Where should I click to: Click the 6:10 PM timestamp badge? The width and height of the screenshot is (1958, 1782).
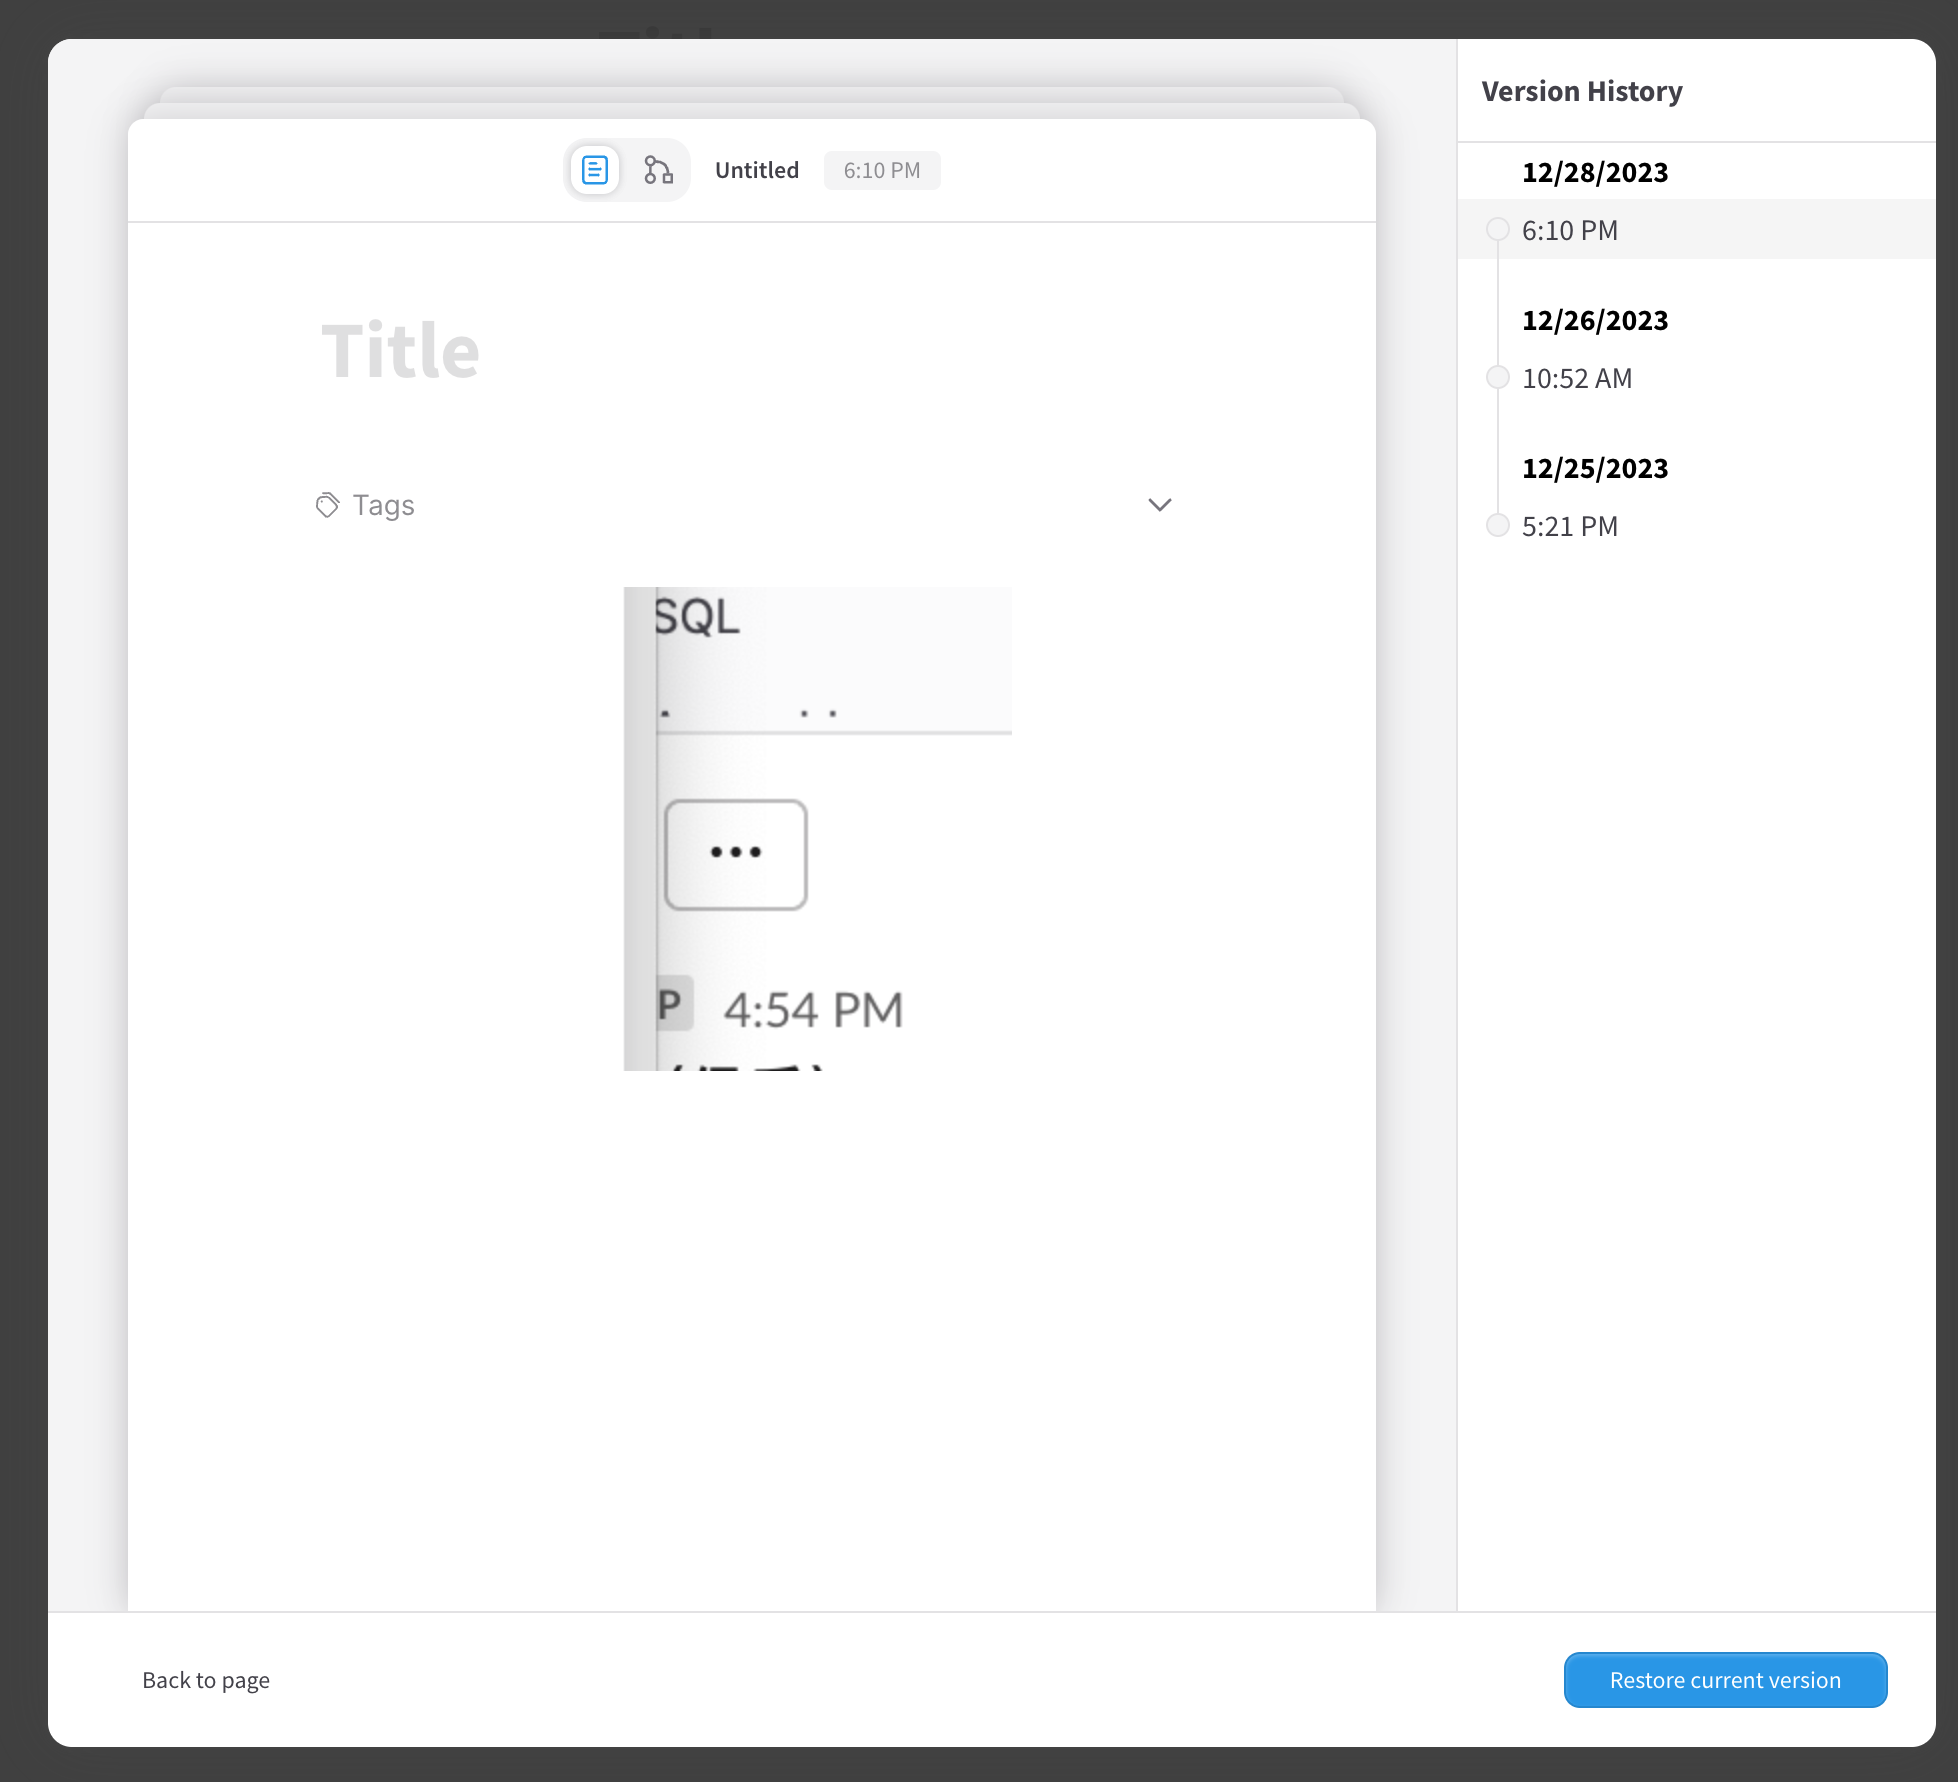[881, 170]
